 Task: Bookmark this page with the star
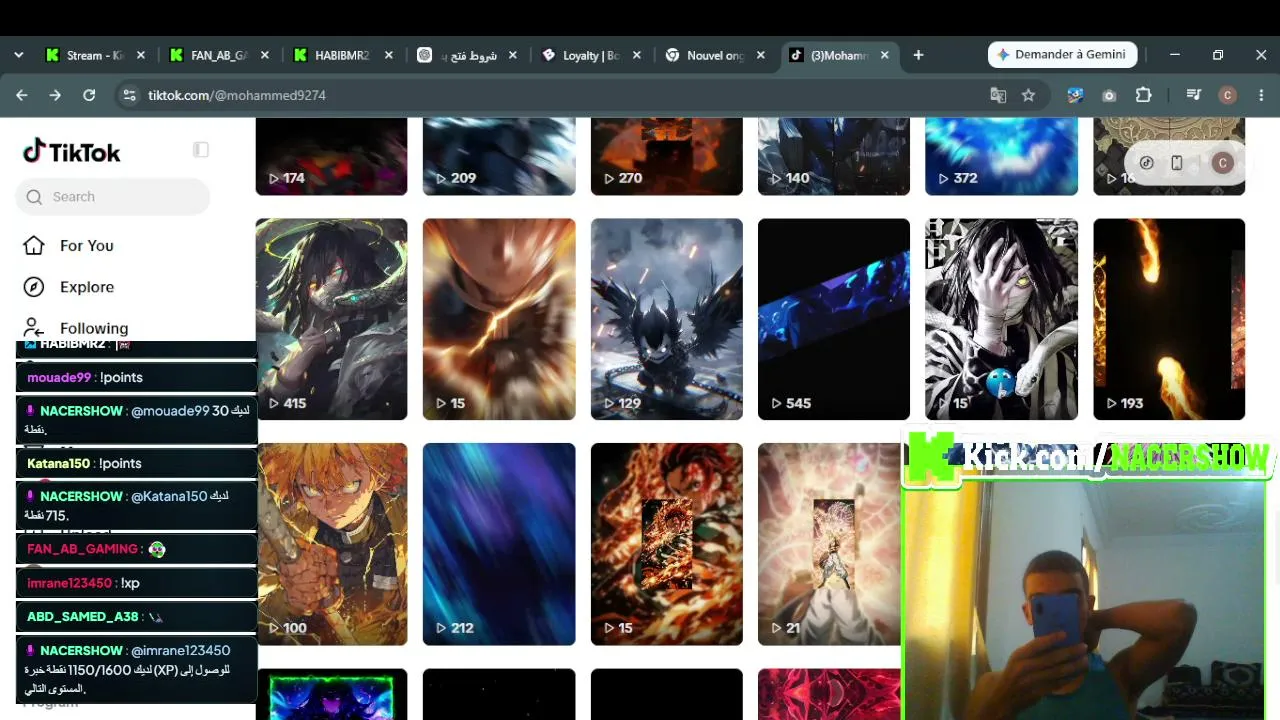tap(1028, 95)
